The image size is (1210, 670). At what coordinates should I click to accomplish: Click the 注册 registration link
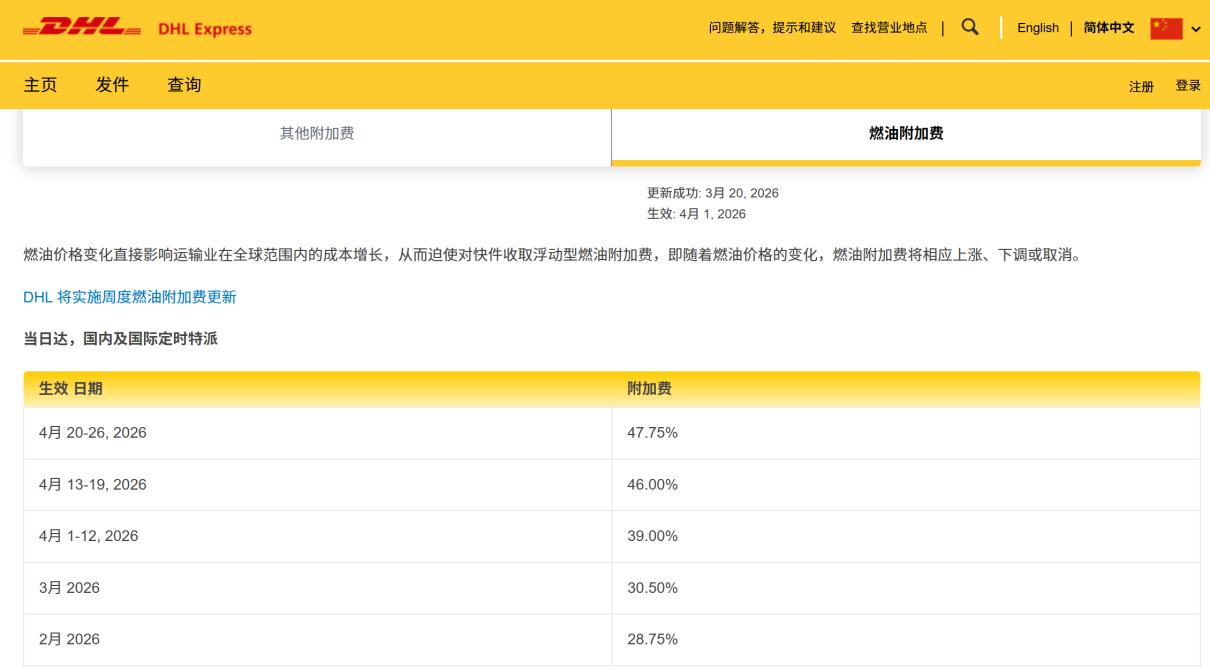click(1139, 87)
